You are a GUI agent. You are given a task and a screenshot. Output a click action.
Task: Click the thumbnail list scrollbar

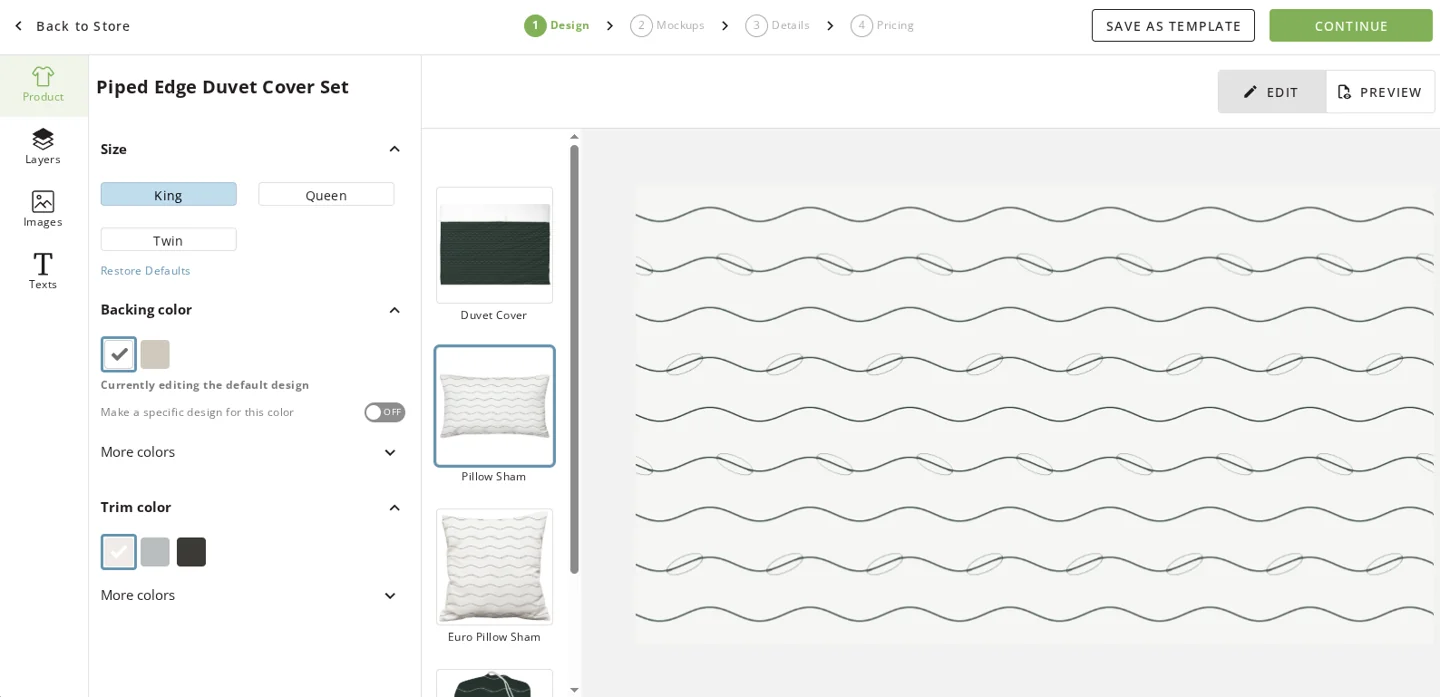coord(574,360)
